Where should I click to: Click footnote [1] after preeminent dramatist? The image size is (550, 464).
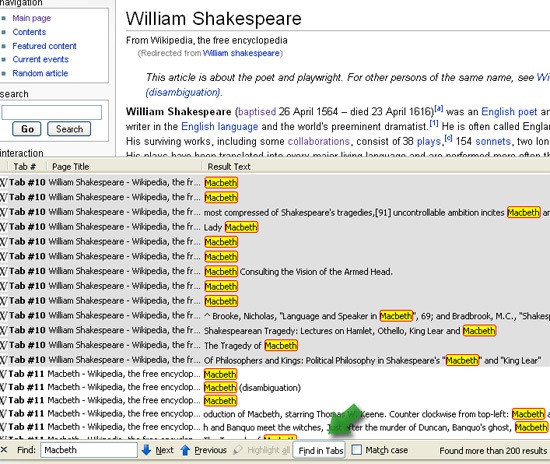[434, 123]
